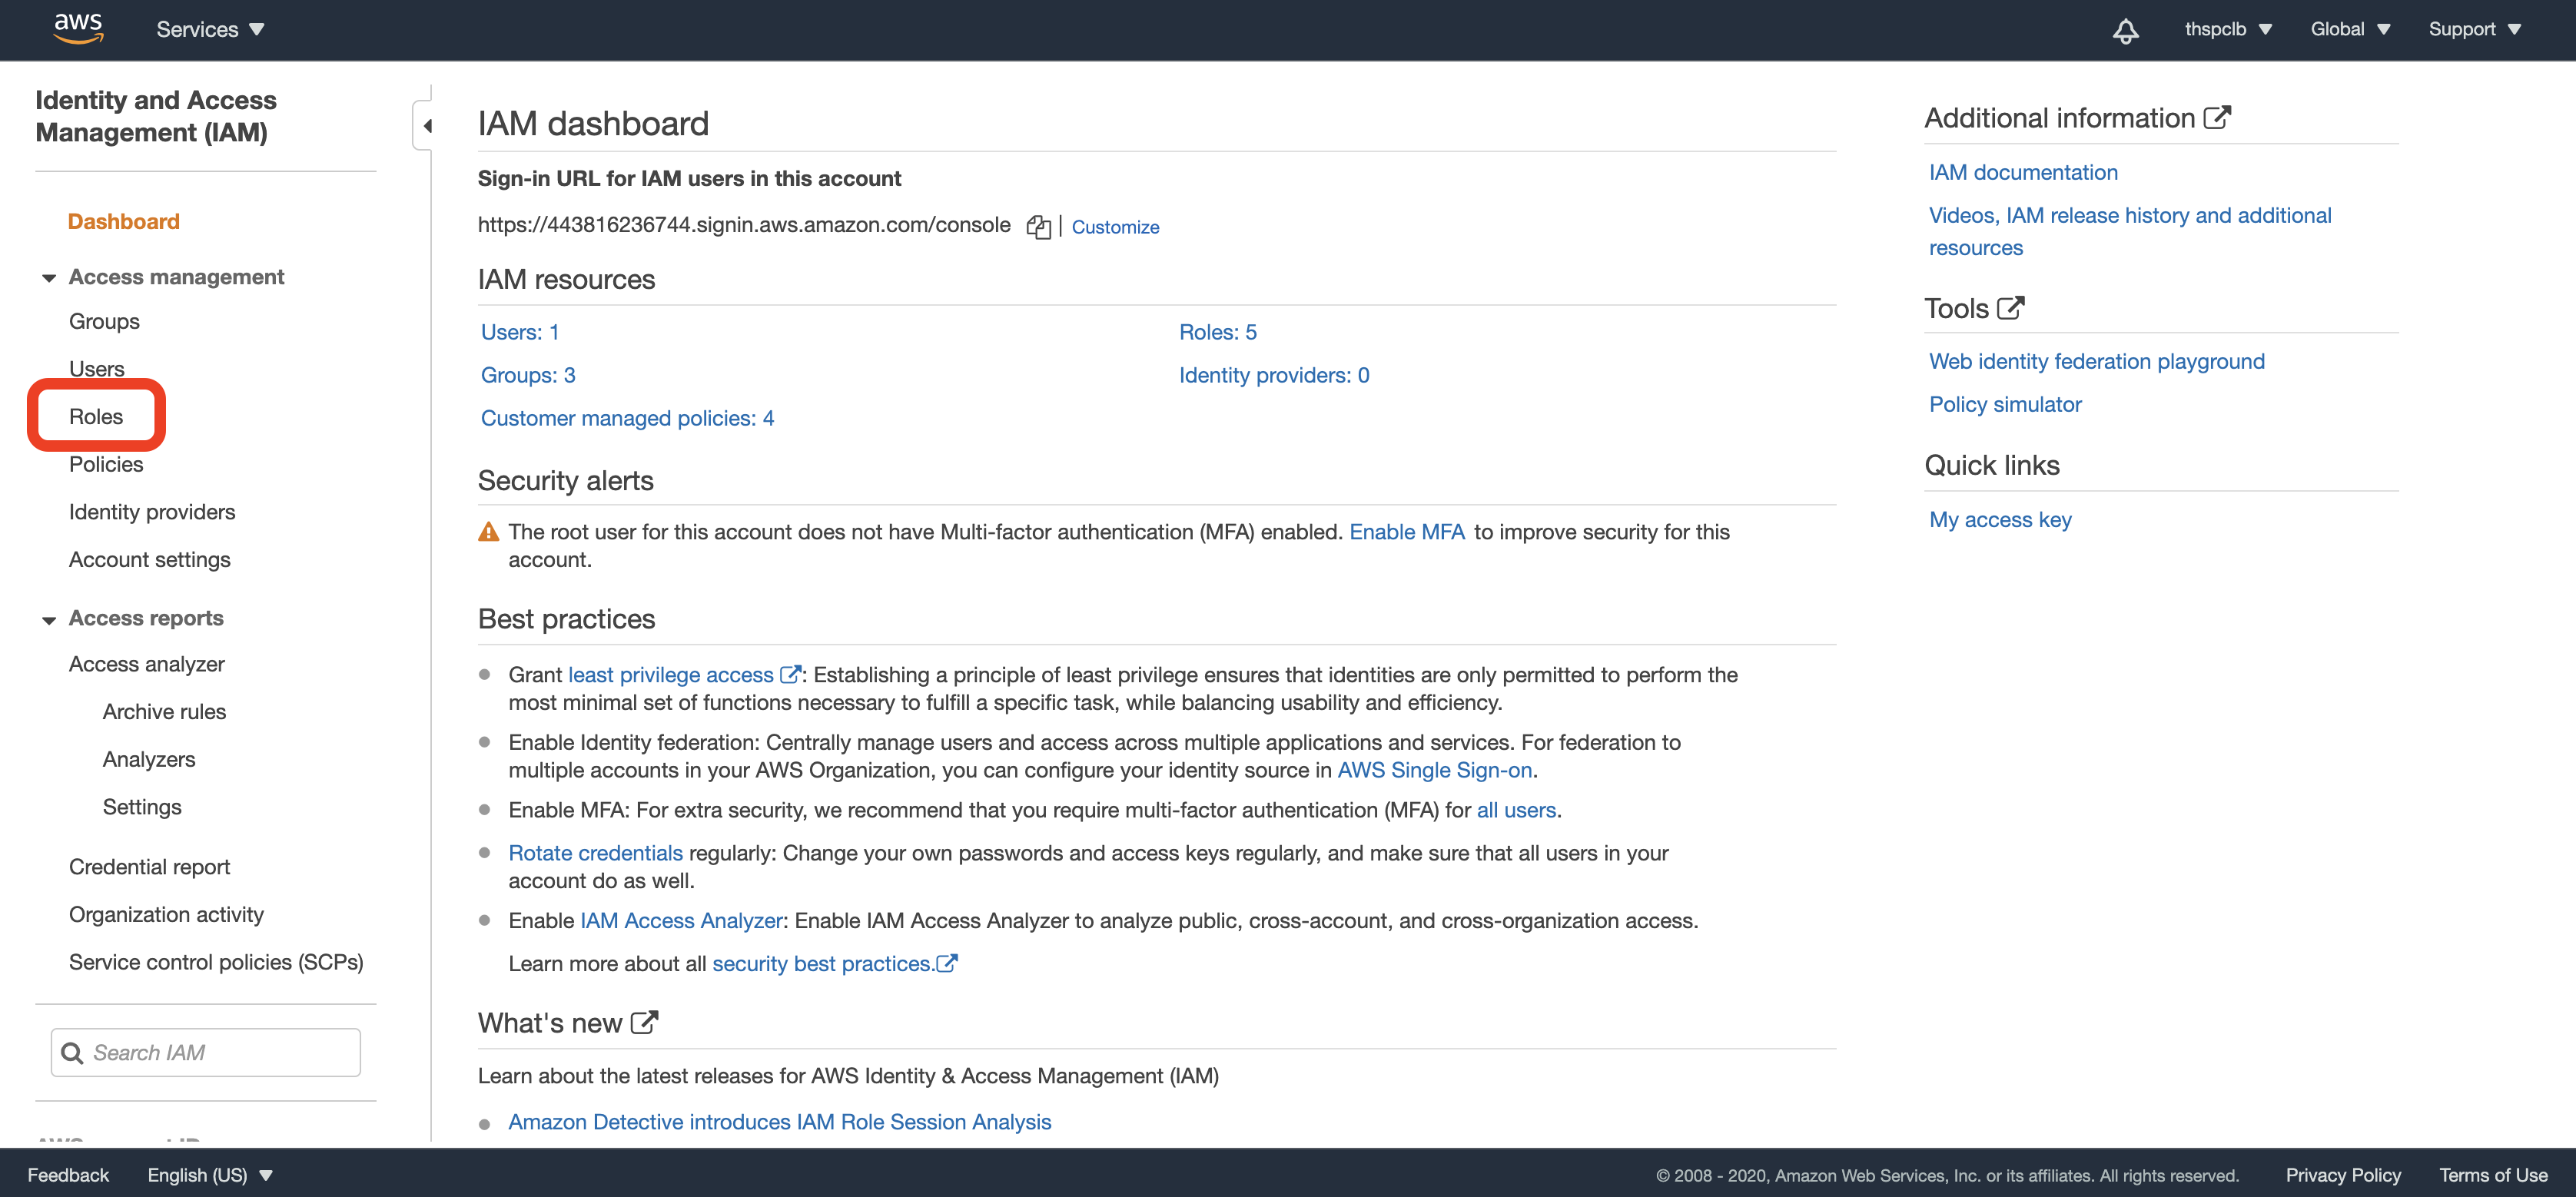
Task: Open Organization activity in the sidebar
Action: 166,915
